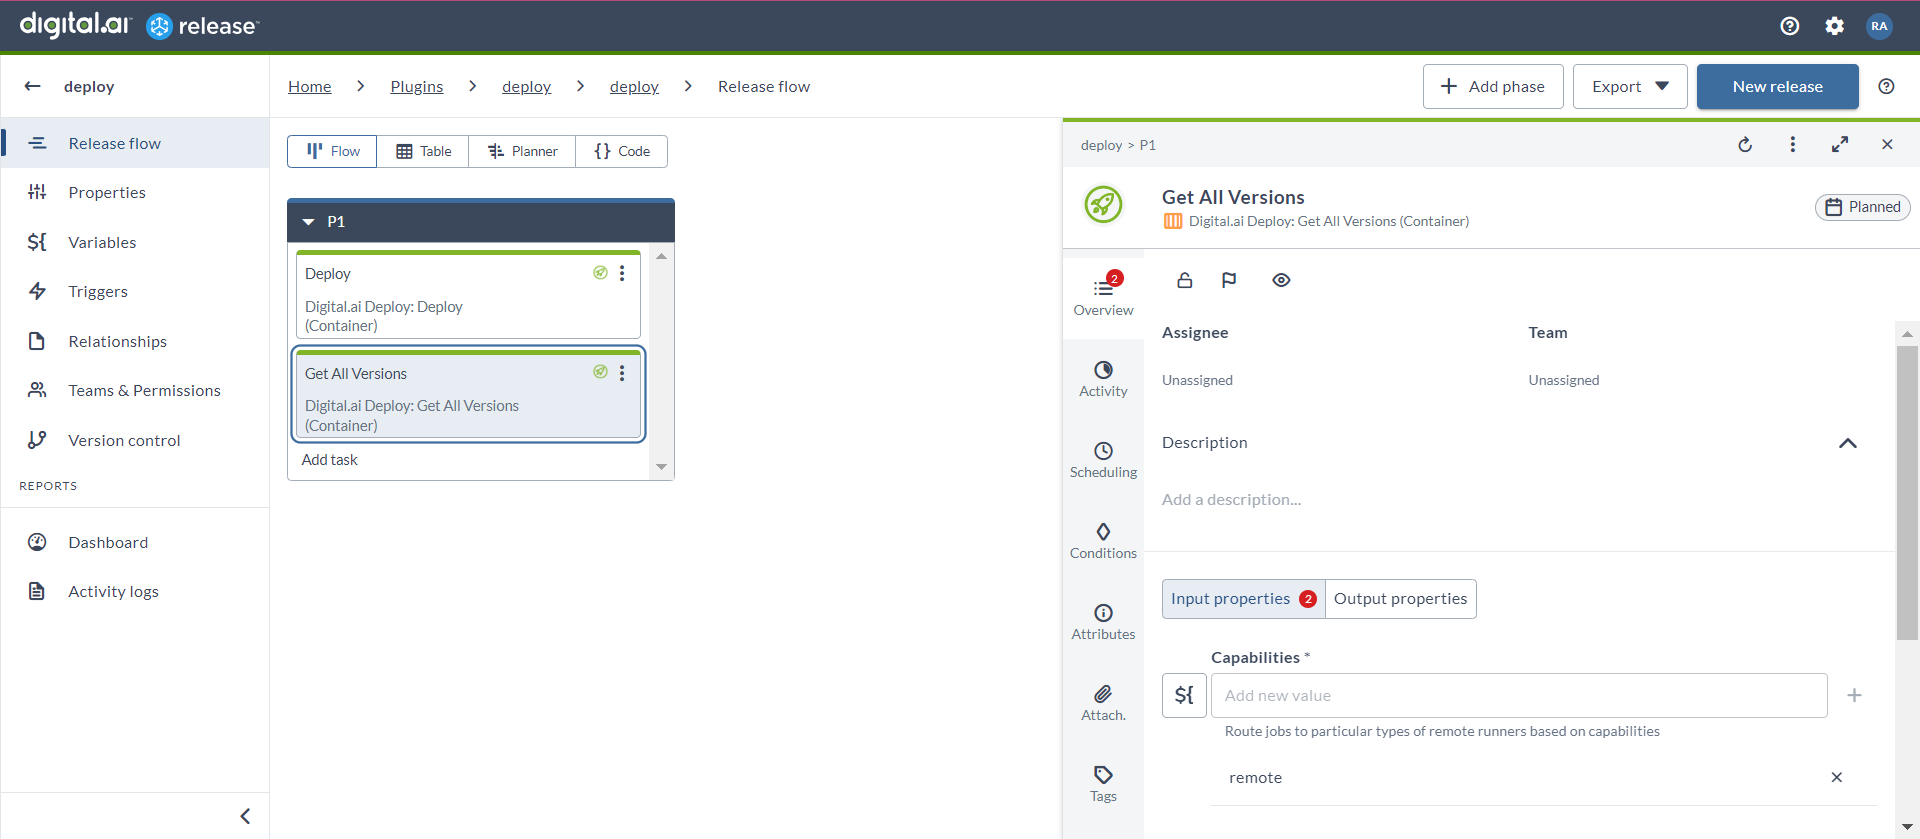This screenshot has width=1920, height=839.
Task: Toggle variable mode for Capabilities
Action: point(1184,695)
